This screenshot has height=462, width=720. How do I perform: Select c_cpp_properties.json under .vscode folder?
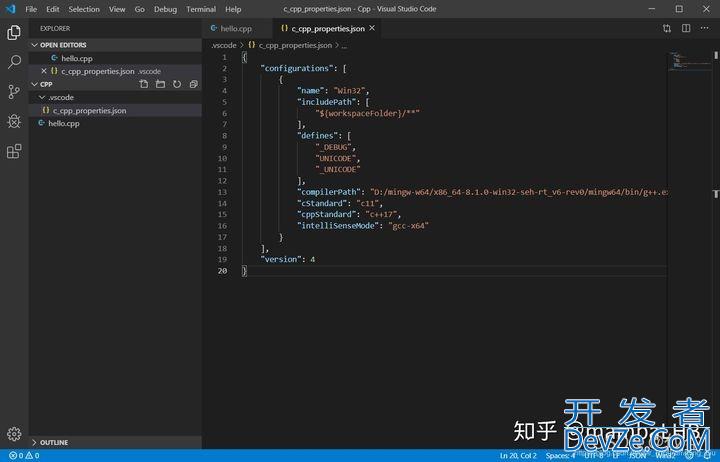coord(115,110)
